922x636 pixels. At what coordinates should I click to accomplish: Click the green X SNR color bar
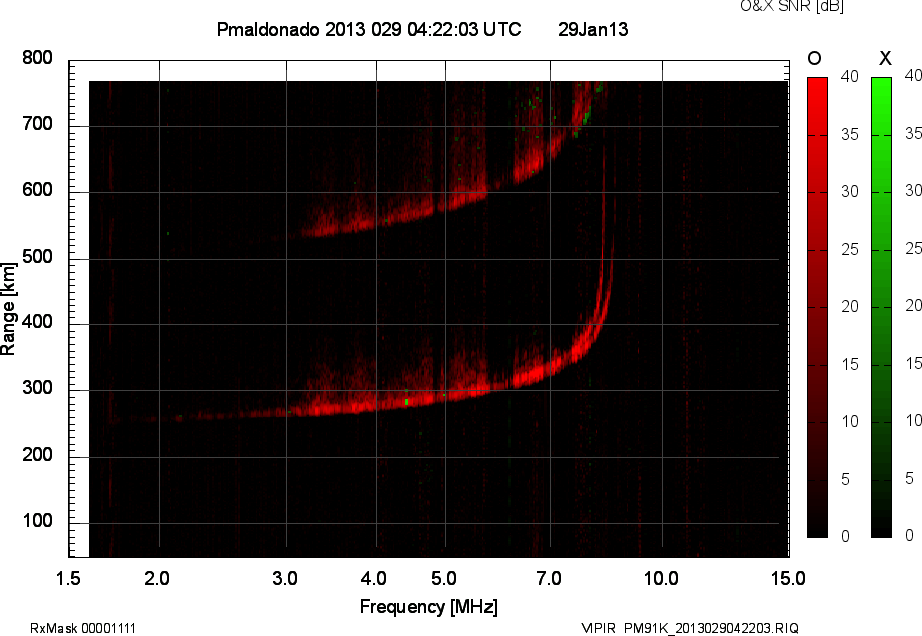click(881, 307)
